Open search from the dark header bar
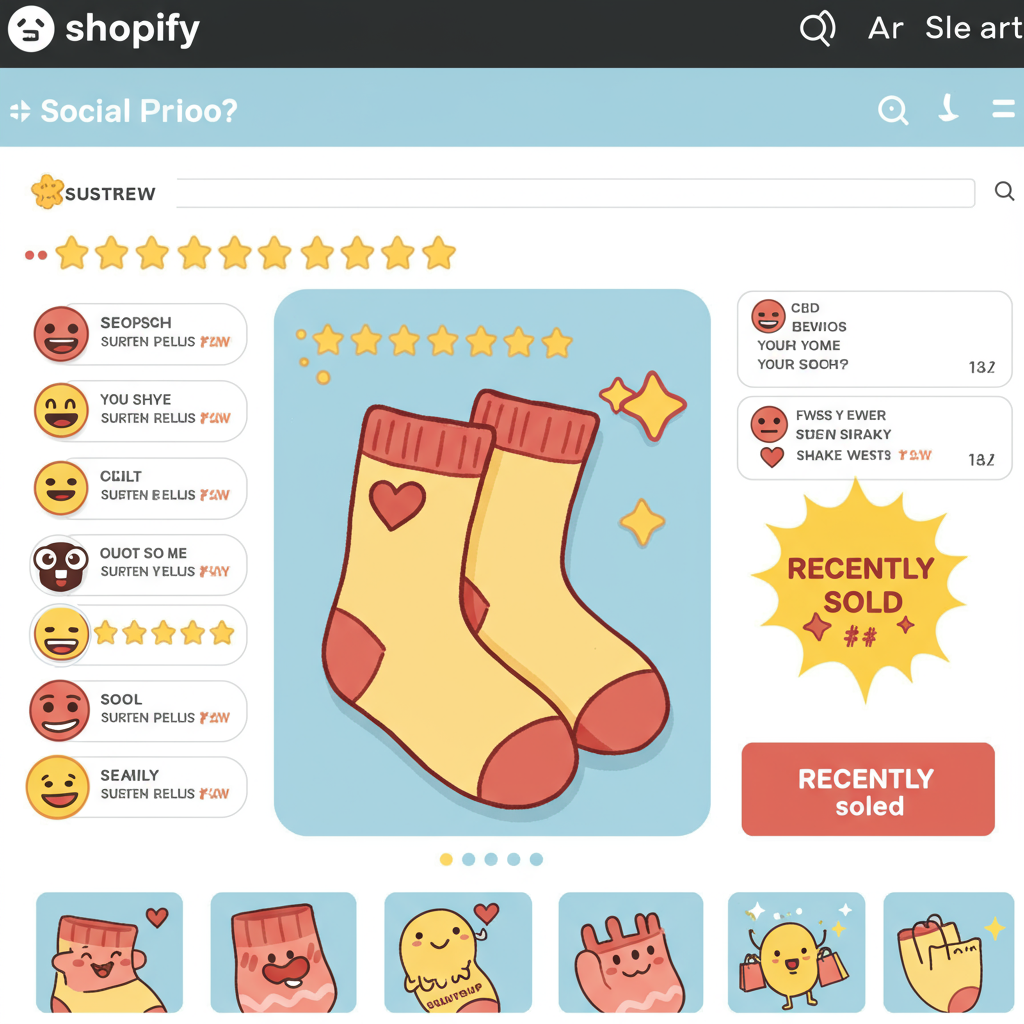 click(818, 28)
